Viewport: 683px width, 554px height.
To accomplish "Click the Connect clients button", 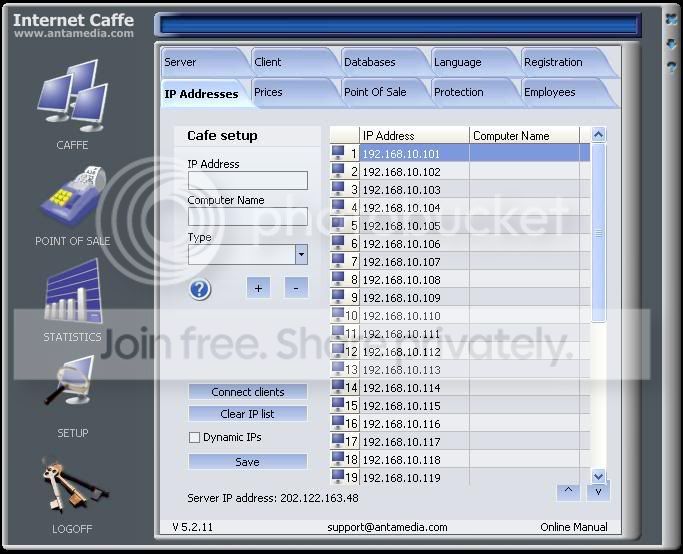I will [248, 392].
